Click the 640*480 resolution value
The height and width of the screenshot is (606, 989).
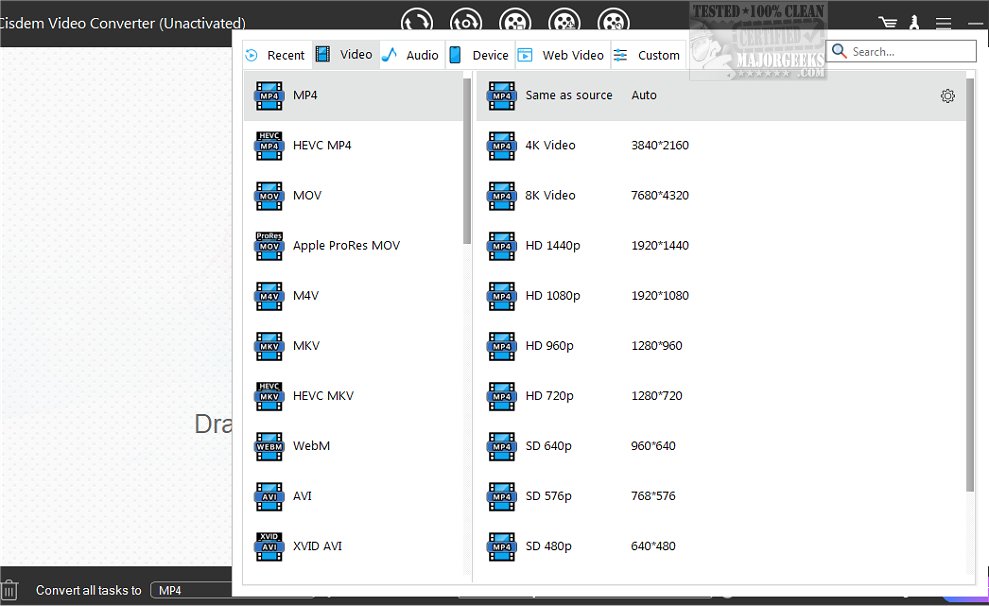coord(653,546)
